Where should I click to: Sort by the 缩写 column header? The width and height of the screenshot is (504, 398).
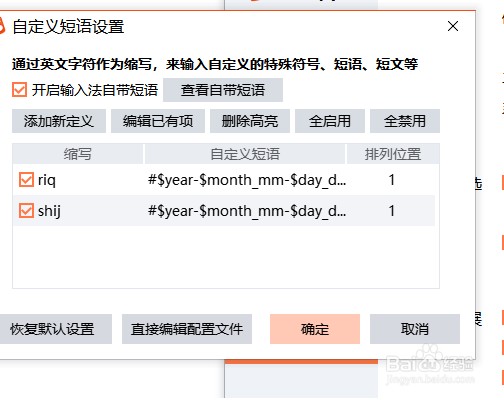coord(78,154)
